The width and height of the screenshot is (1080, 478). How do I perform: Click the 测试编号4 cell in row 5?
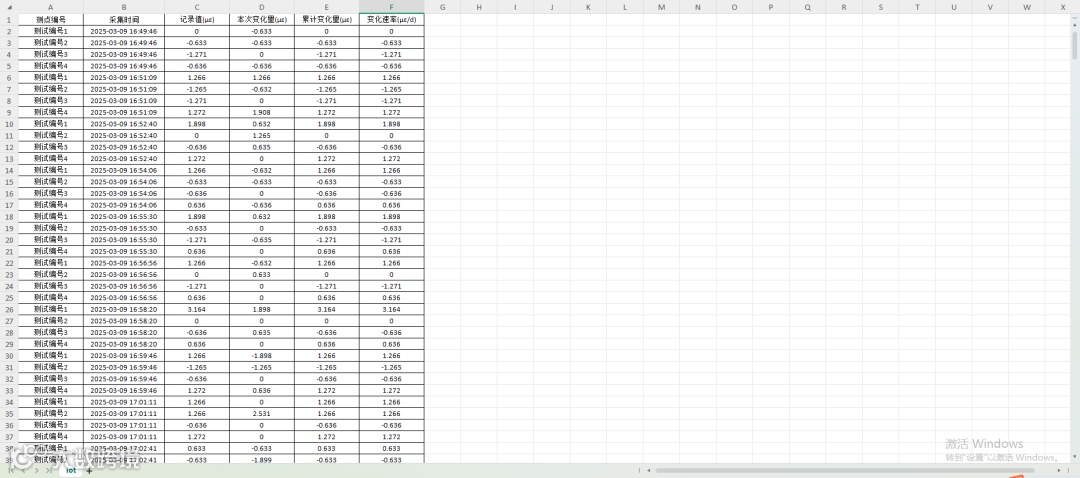coord(50,66)
